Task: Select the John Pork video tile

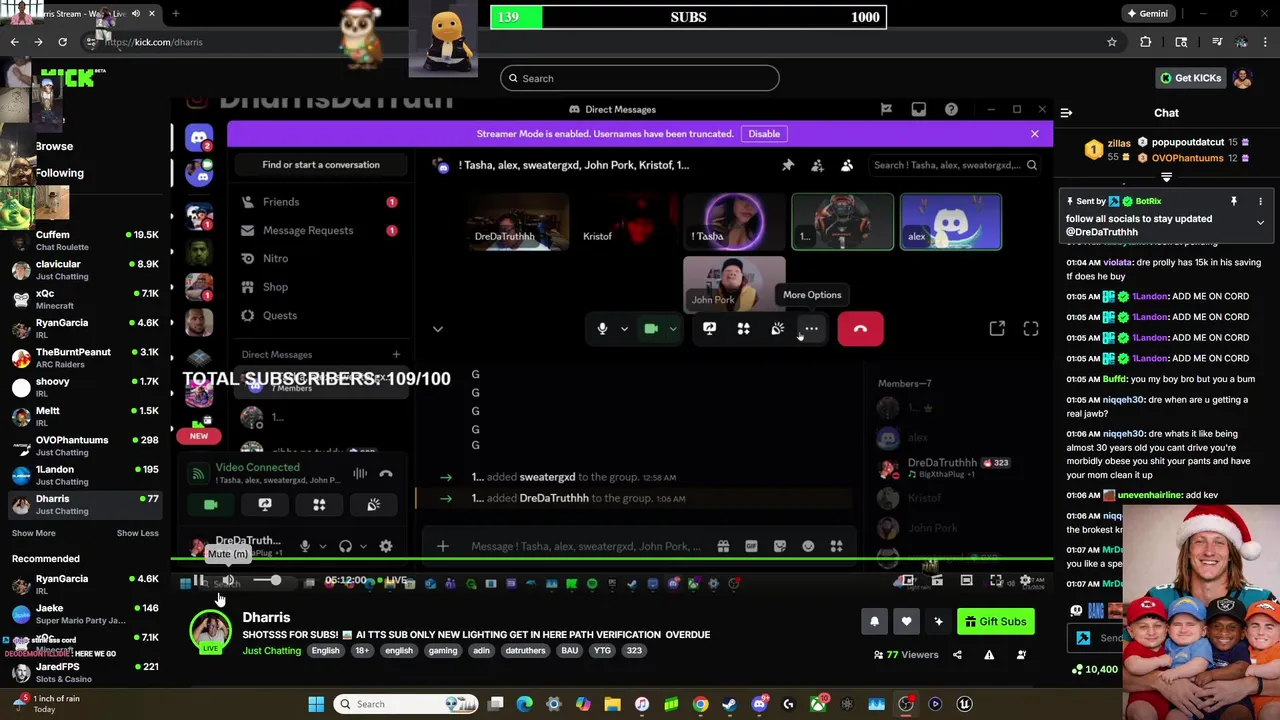Action: [734, 284]
